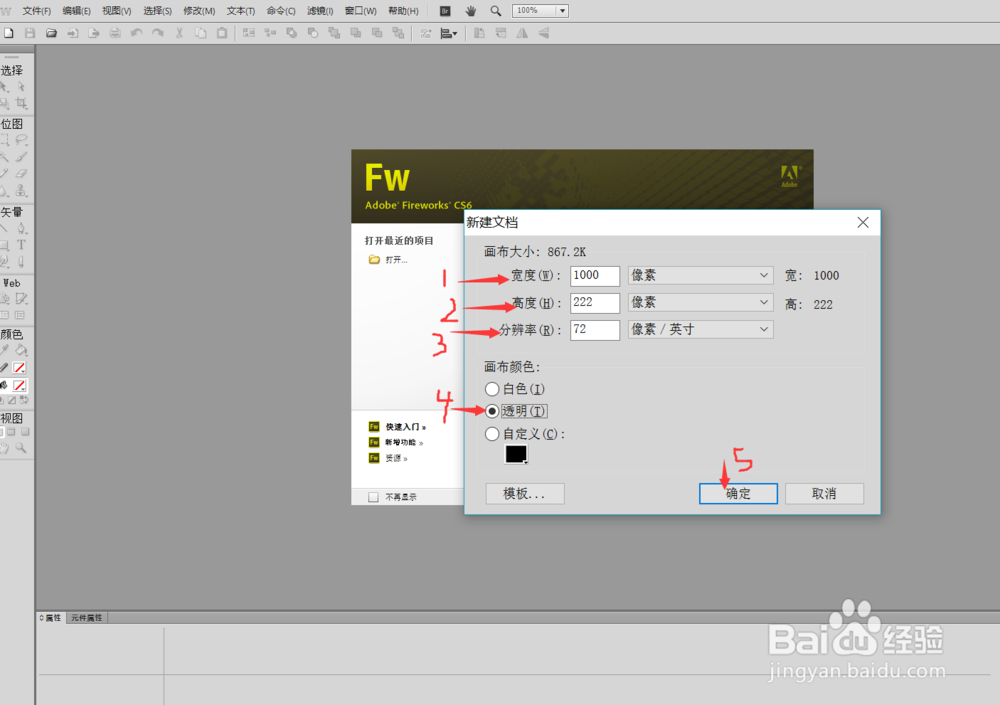Viewport: 1000px width, 705px height.
Task: Click the fill color swatch in tools panel
Action: tap(19, 385)
